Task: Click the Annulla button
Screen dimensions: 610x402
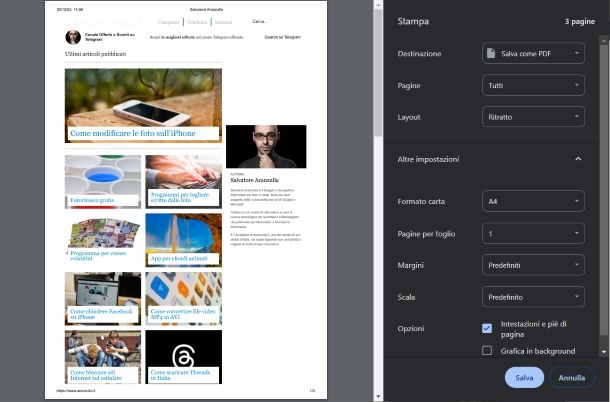Action: [x=571, y=377]
